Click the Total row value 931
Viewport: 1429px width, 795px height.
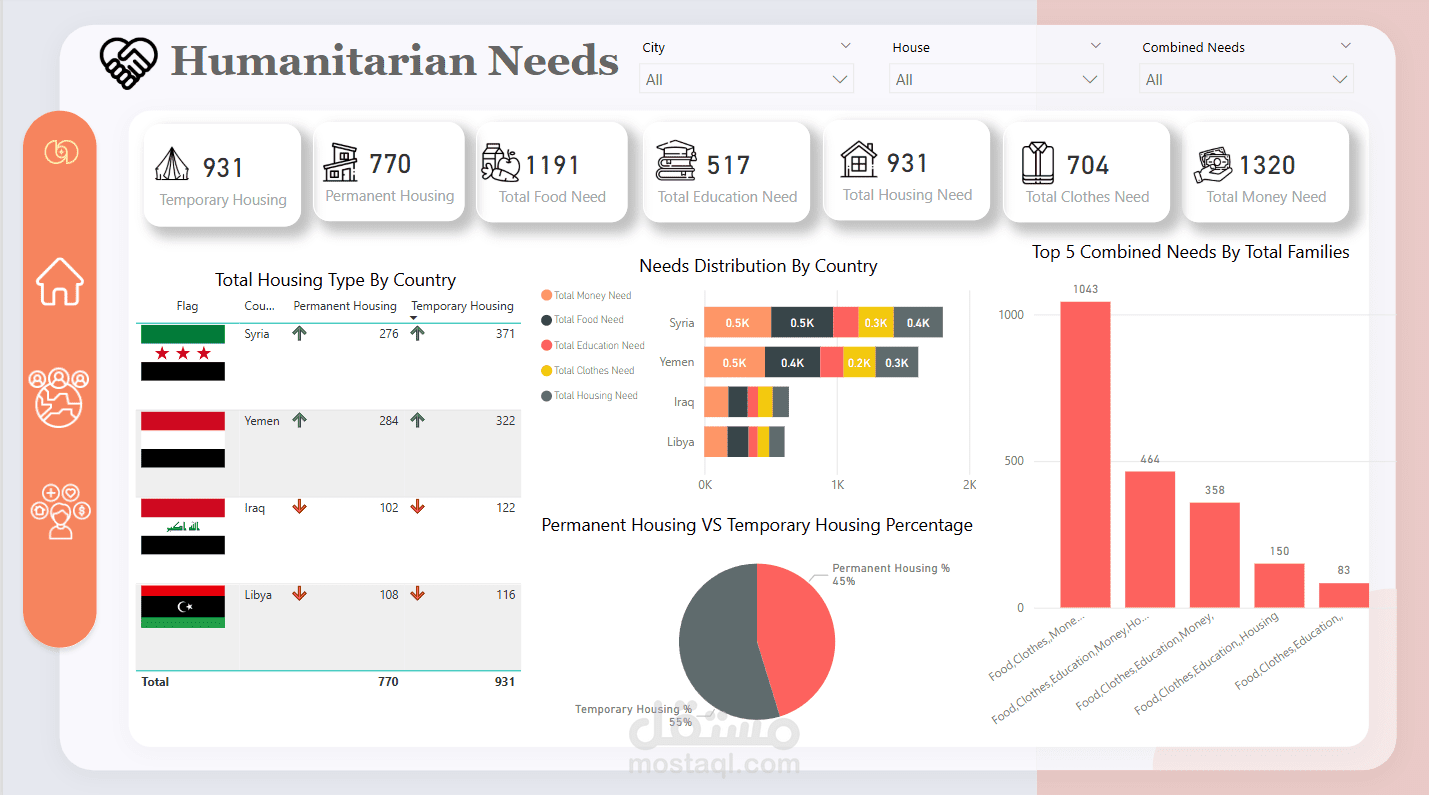pos(505,682)
